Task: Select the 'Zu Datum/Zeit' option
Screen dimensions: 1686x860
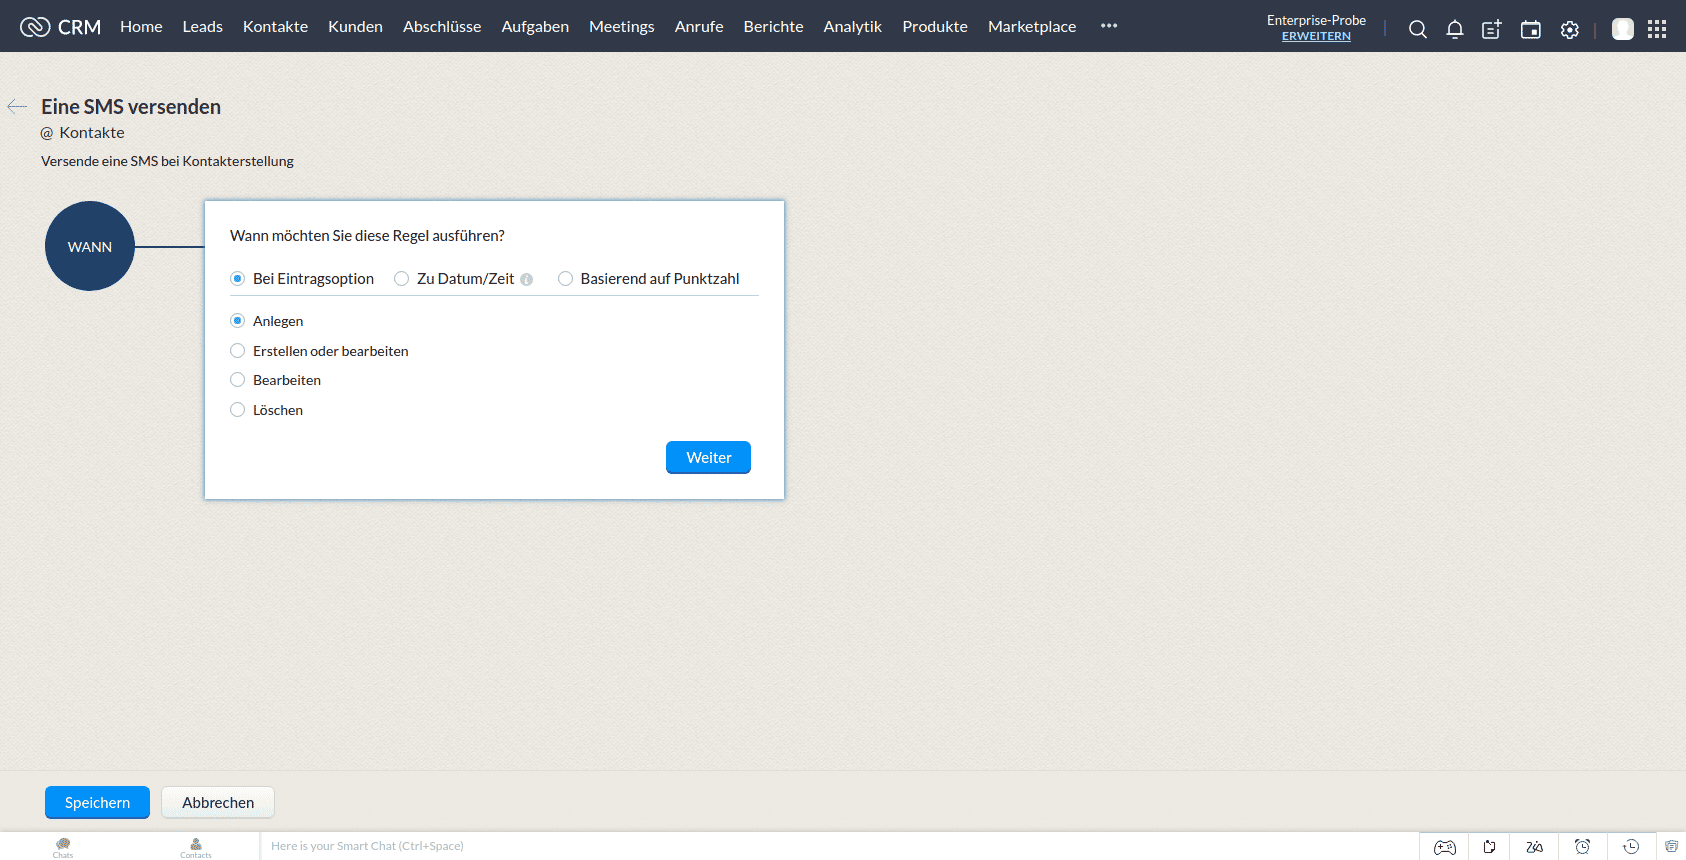Action: tap(402, 279)
